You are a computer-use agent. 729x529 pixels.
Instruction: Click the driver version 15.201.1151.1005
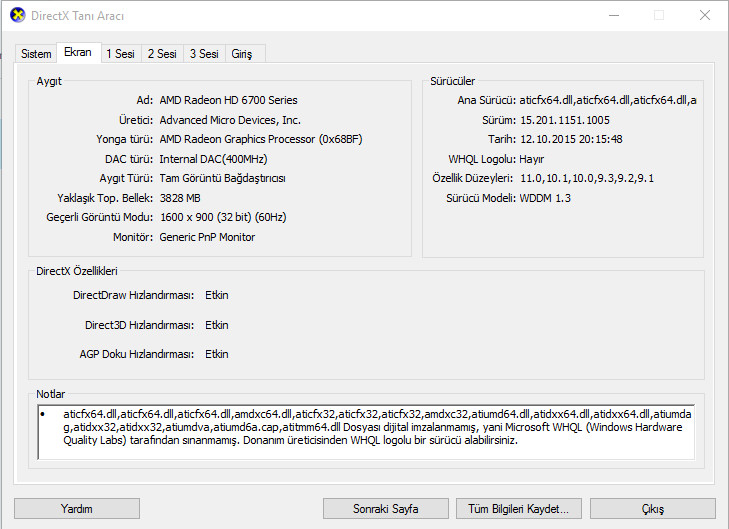click(x=564, y=120)
